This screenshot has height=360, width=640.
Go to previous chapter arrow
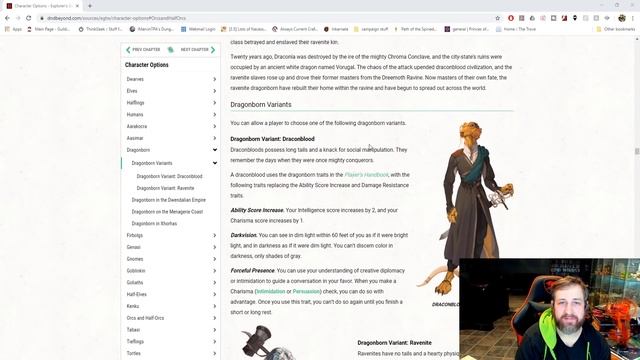point(128,50)
